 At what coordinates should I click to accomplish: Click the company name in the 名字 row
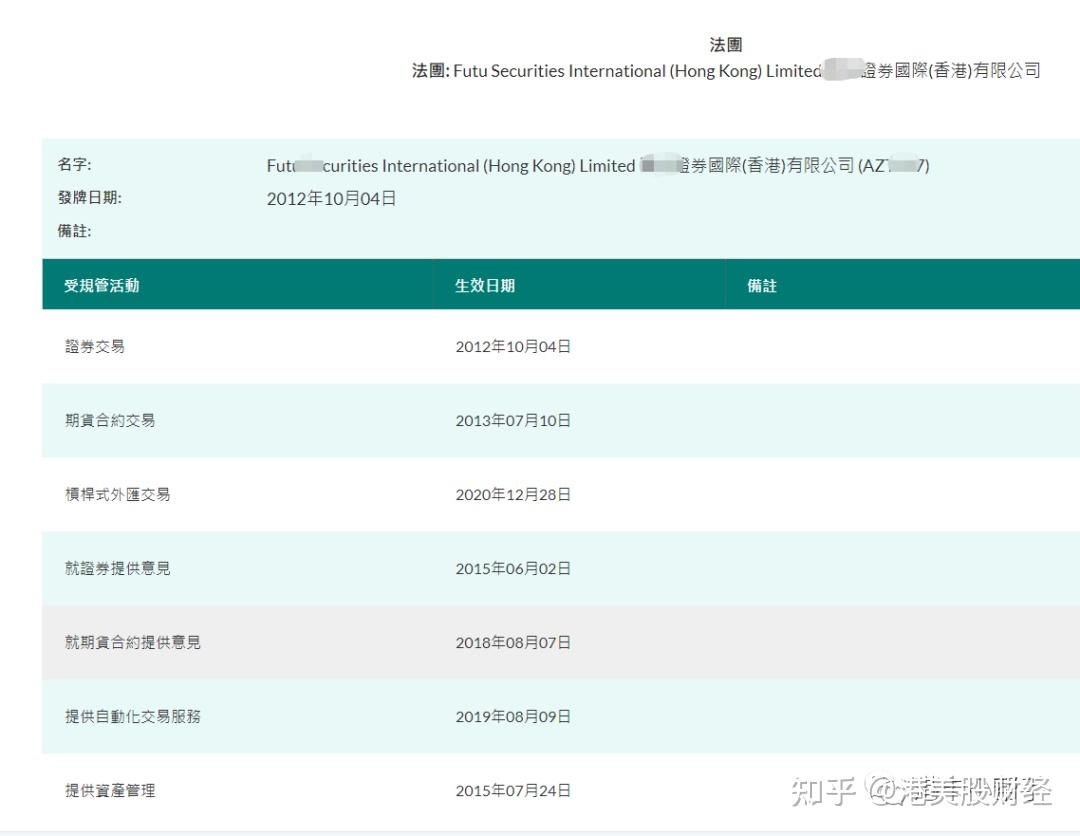tap(598, 165)
